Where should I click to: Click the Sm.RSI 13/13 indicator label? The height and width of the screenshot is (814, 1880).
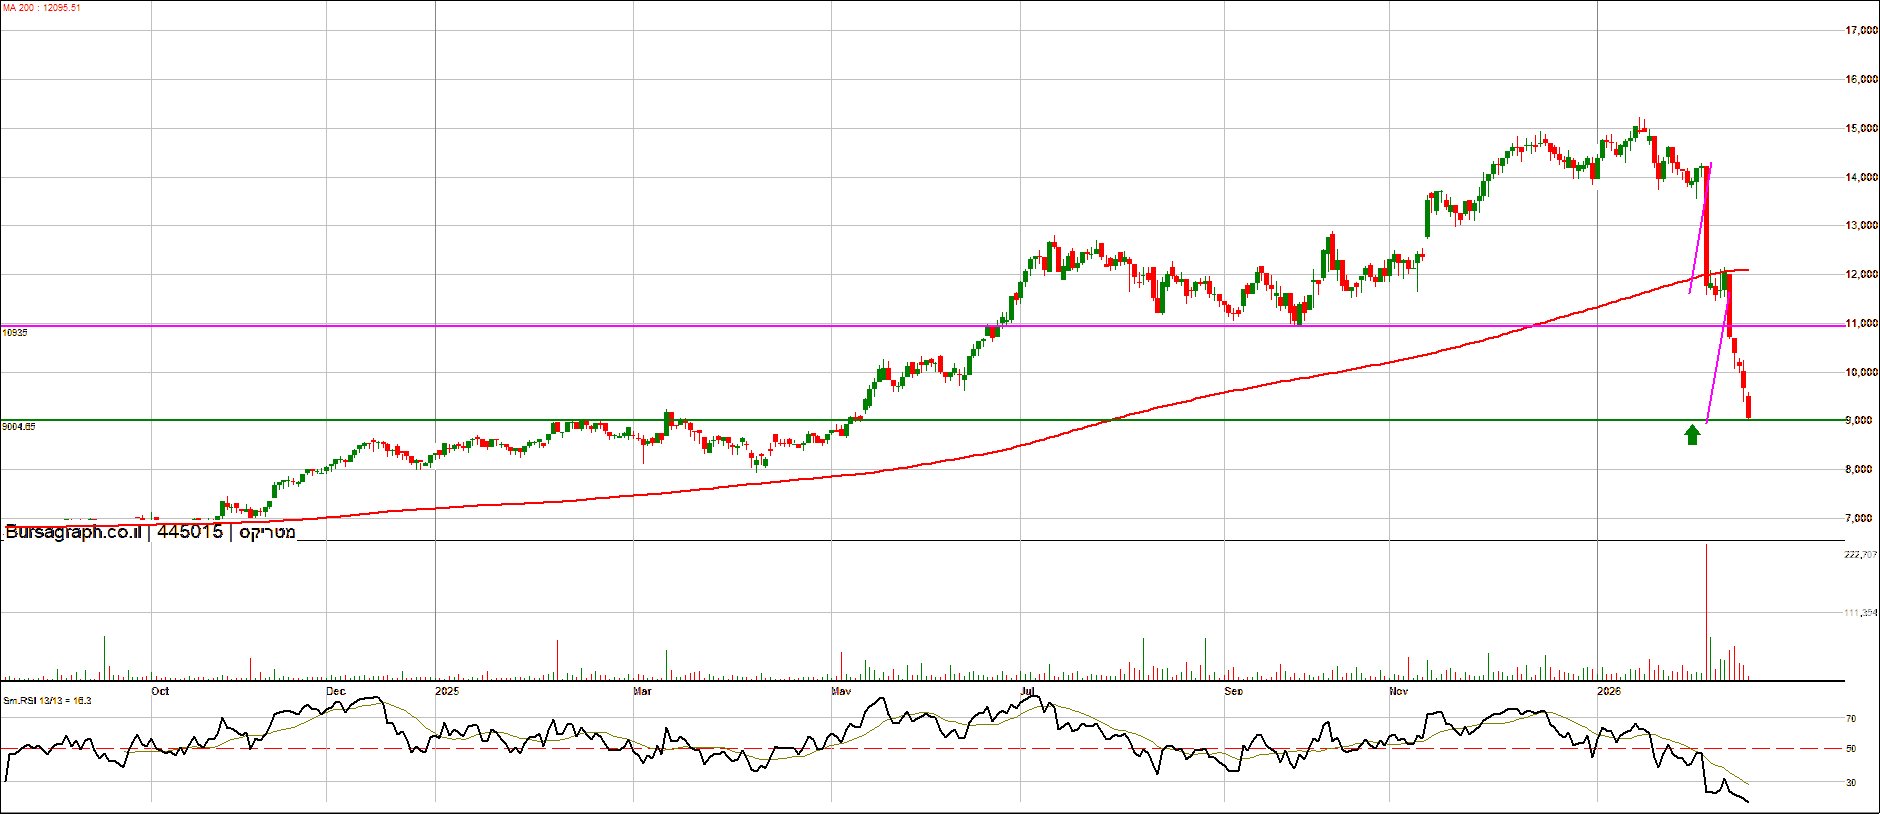click(47, 701)
